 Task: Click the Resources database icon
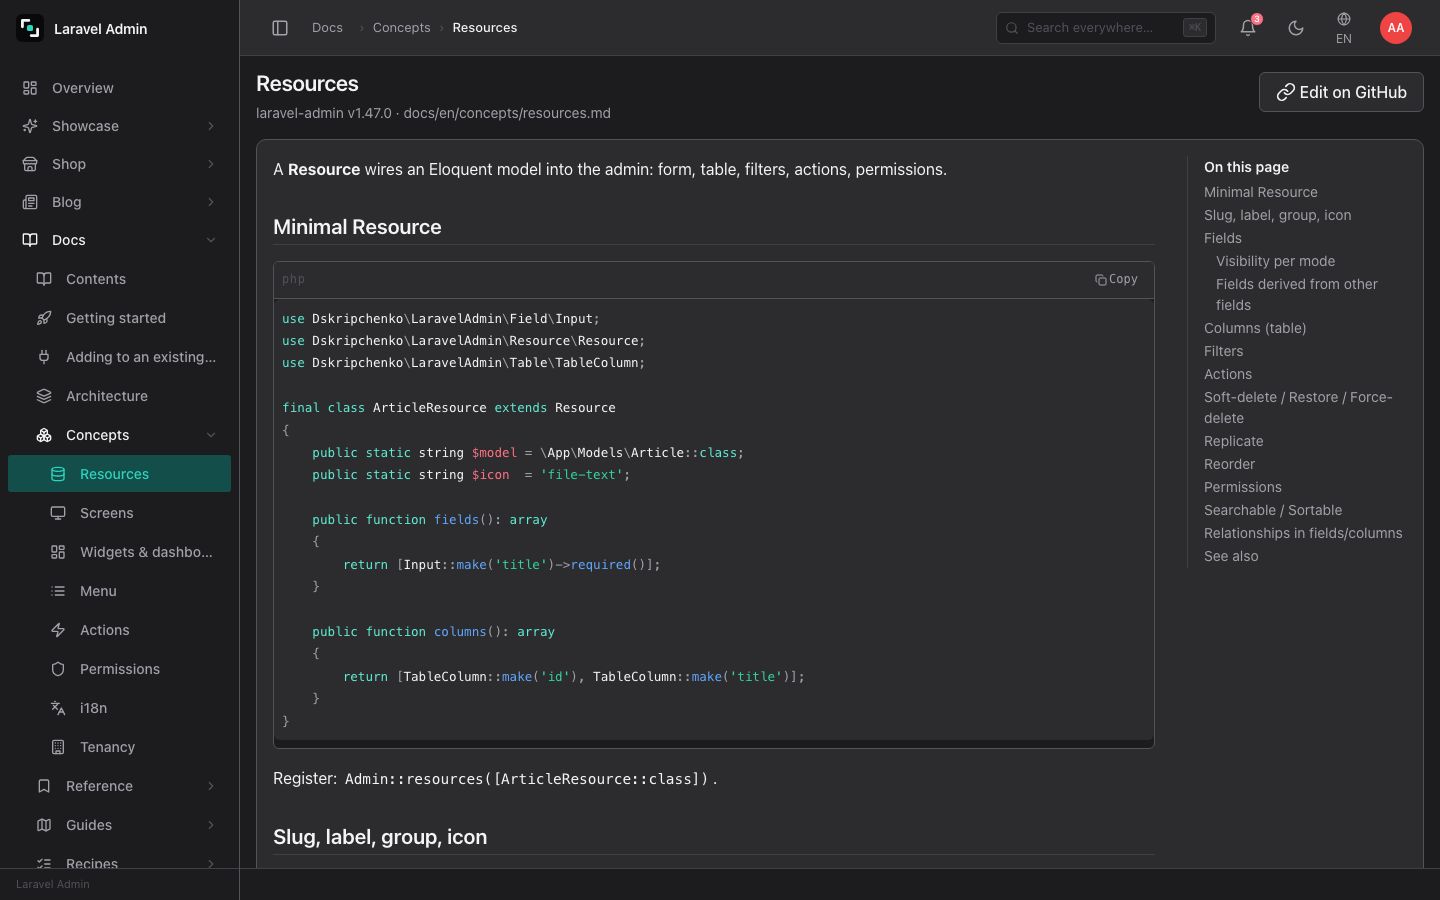point(58,474)
